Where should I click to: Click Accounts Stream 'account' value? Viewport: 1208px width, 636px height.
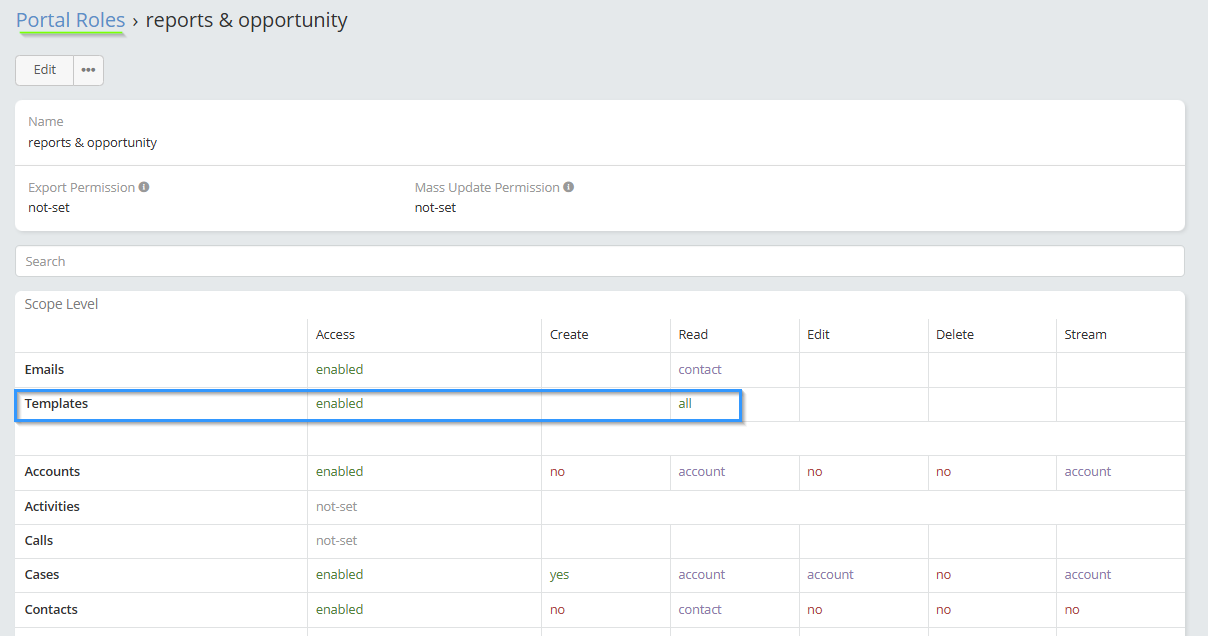(x=1088, y=472)
